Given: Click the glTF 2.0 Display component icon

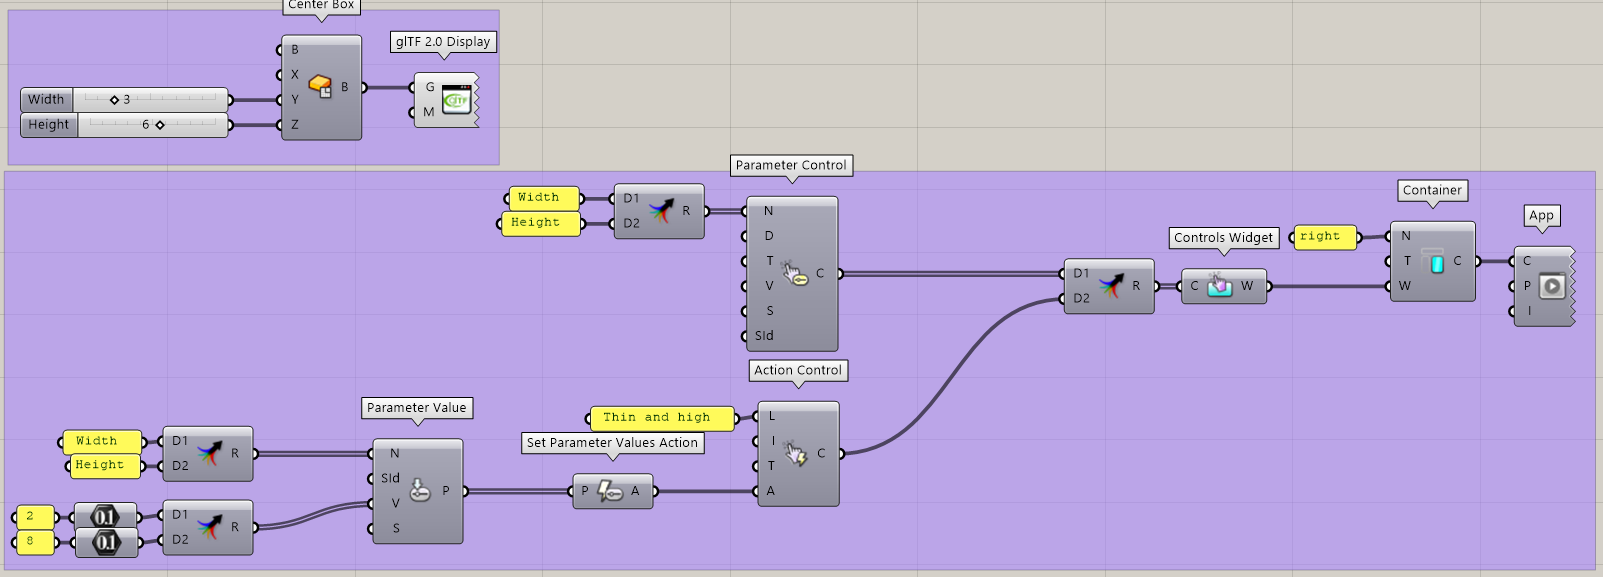Looking at the screenshot, I should click(x=456, y=100).
